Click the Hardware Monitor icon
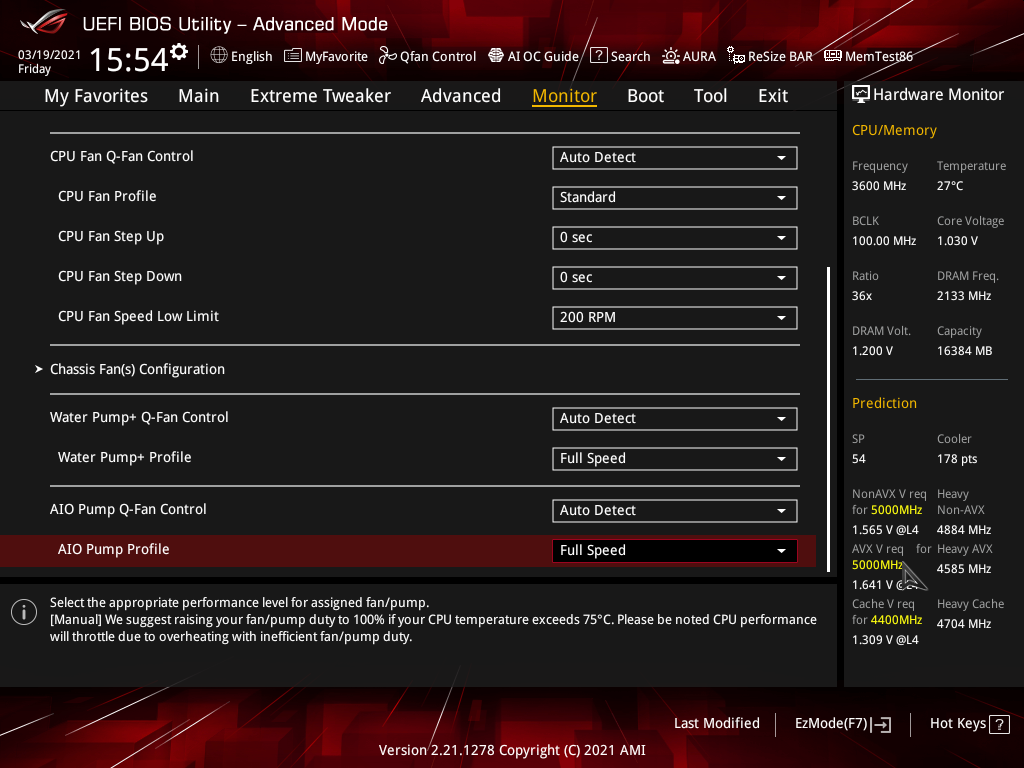 pyautogui.click(x=861, y=95)
